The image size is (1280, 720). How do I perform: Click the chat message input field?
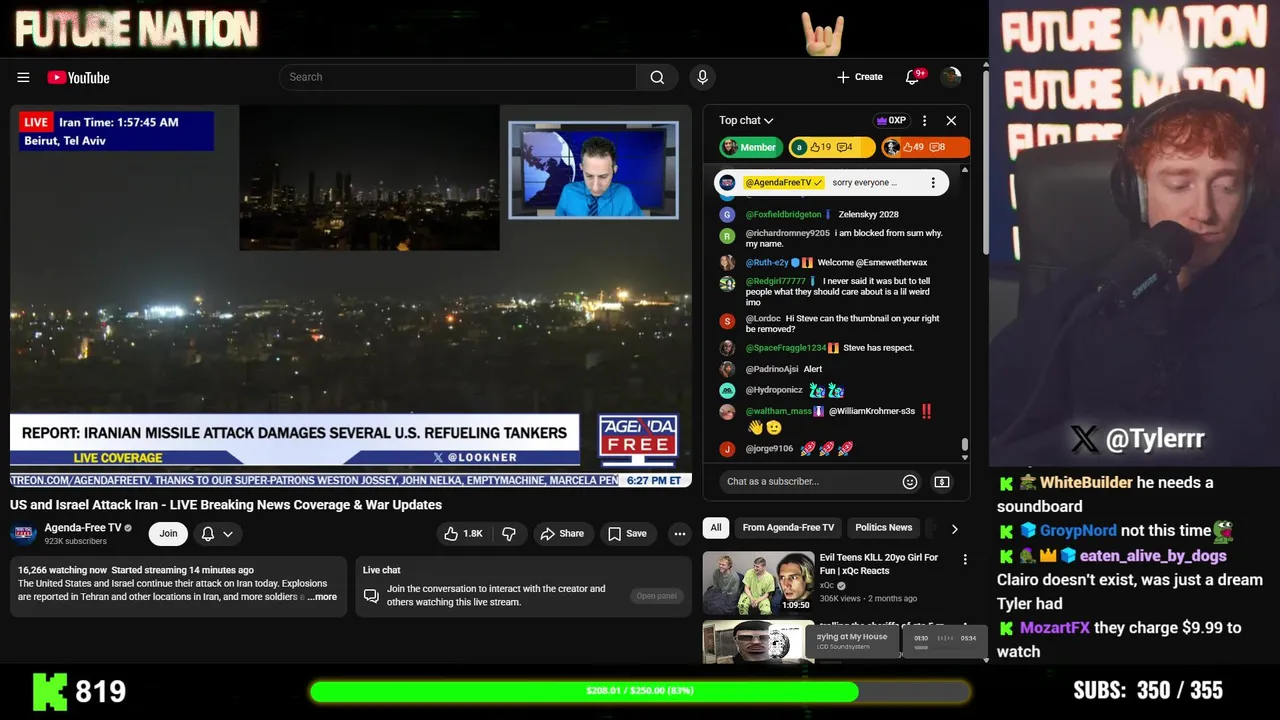(x=806, y=482)
